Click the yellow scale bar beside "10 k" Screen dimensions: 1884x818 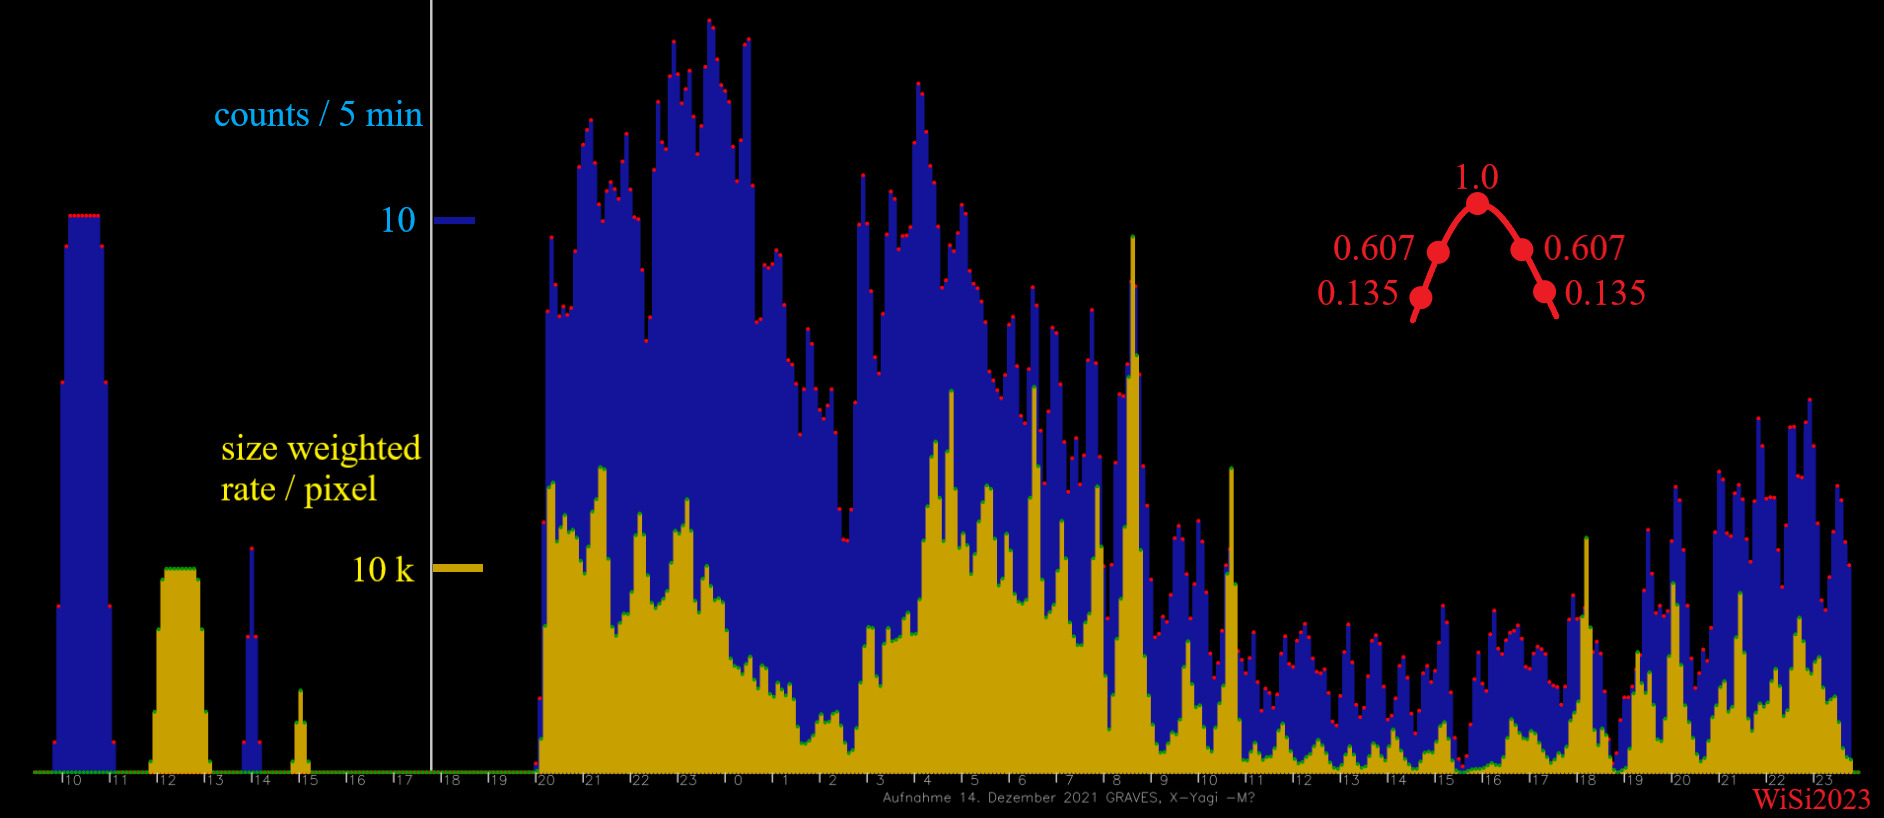pyautogui.click(x=458, y=568)
